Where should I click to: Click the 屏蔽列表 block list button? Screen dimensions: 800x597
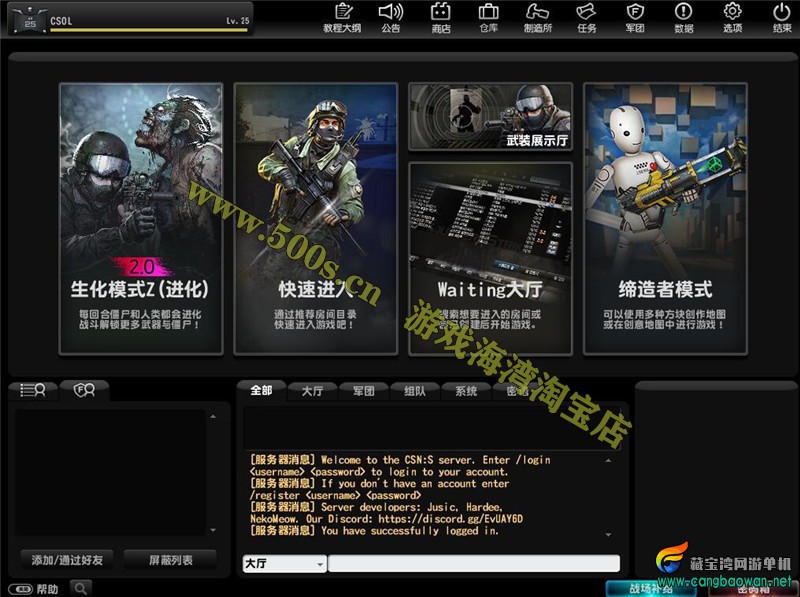(x=171, y=559)
